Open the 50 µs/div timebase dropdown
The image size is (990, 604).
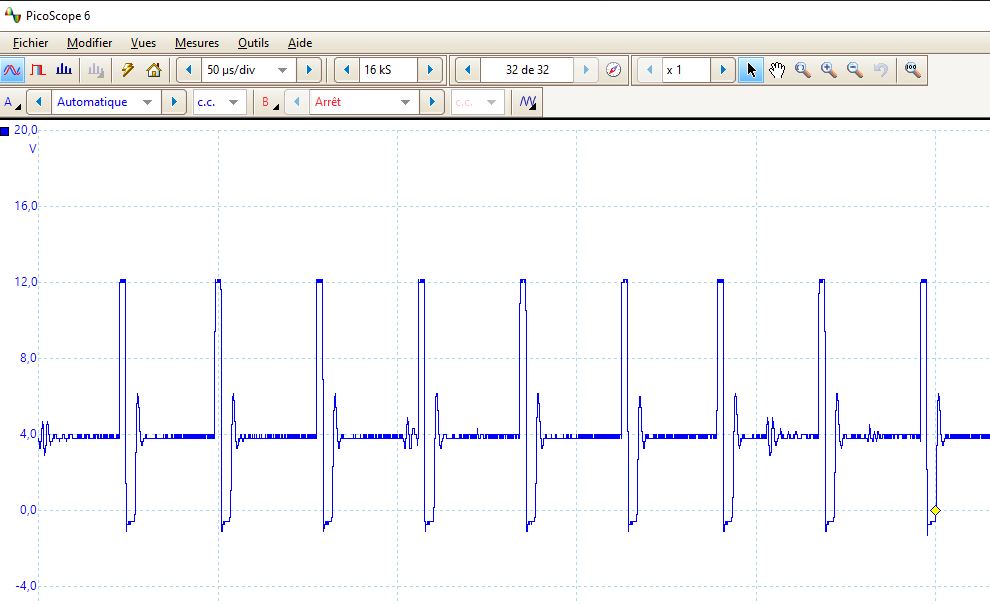click(248, 69)
